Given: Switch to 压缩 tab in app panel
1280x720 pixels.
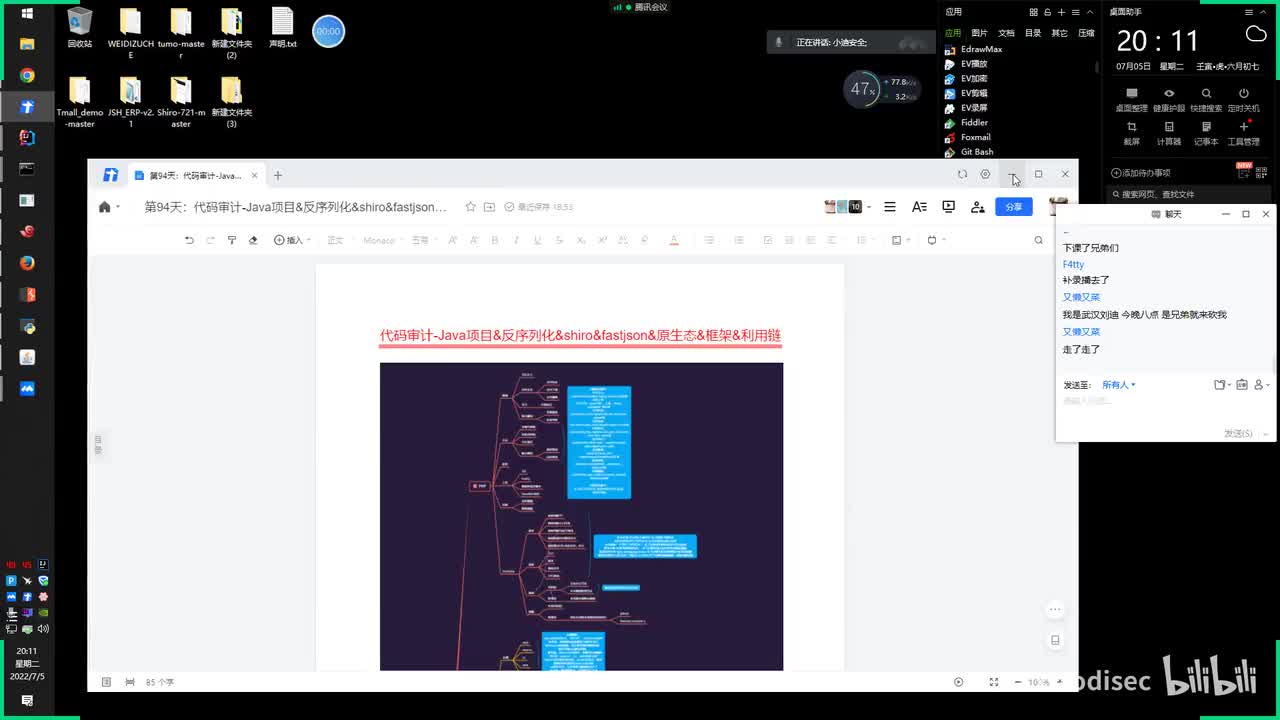Looking at the screenshot, I should pos(1086,33).
